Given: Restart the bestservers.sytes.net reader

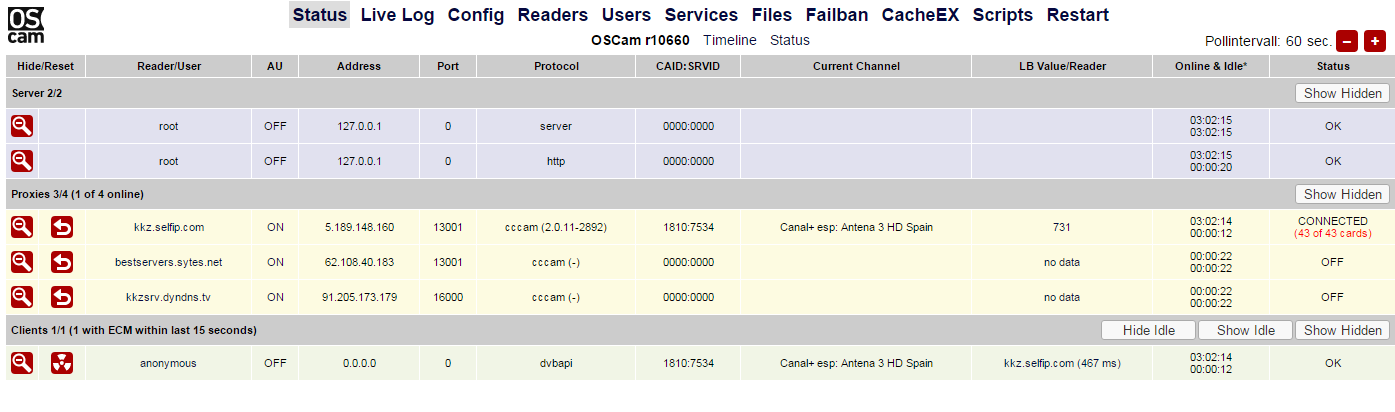Looking at the screenshot, I should [62, 262].
